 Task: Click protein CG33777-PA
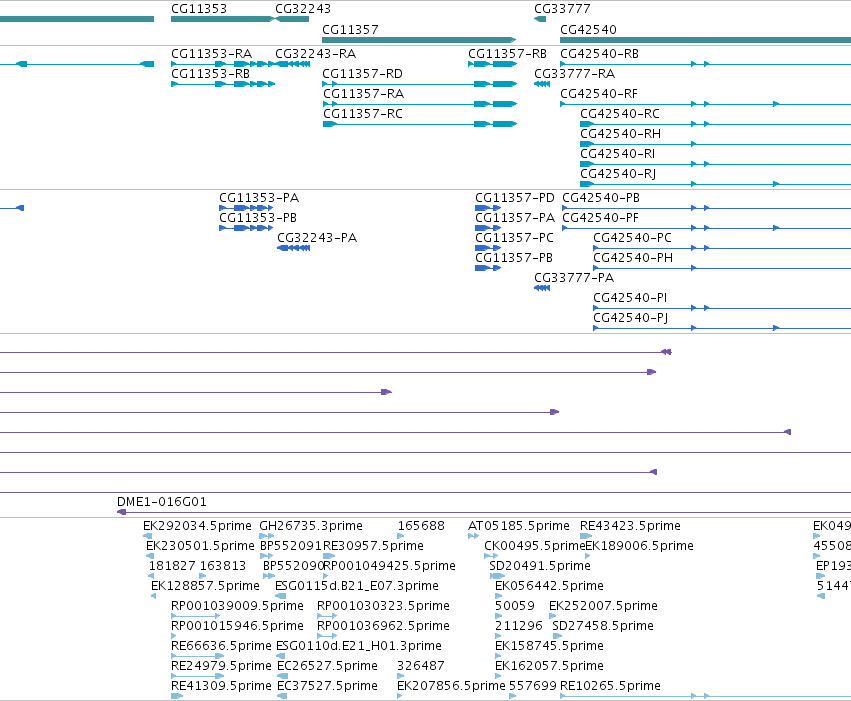point(542,288)
